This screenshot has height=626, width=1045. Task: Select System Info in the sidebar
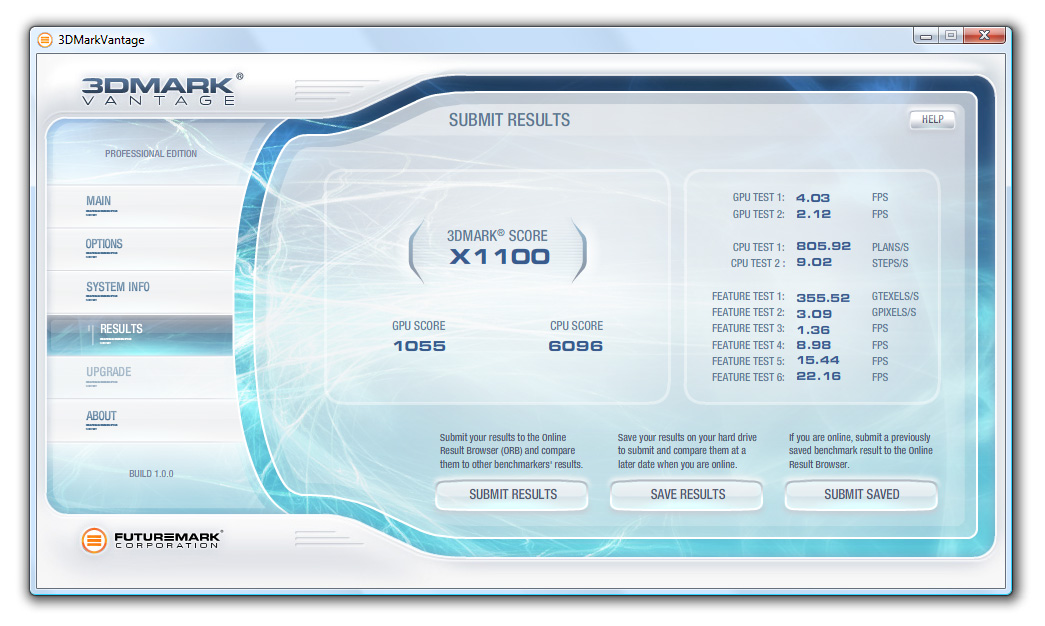(118, 288)
